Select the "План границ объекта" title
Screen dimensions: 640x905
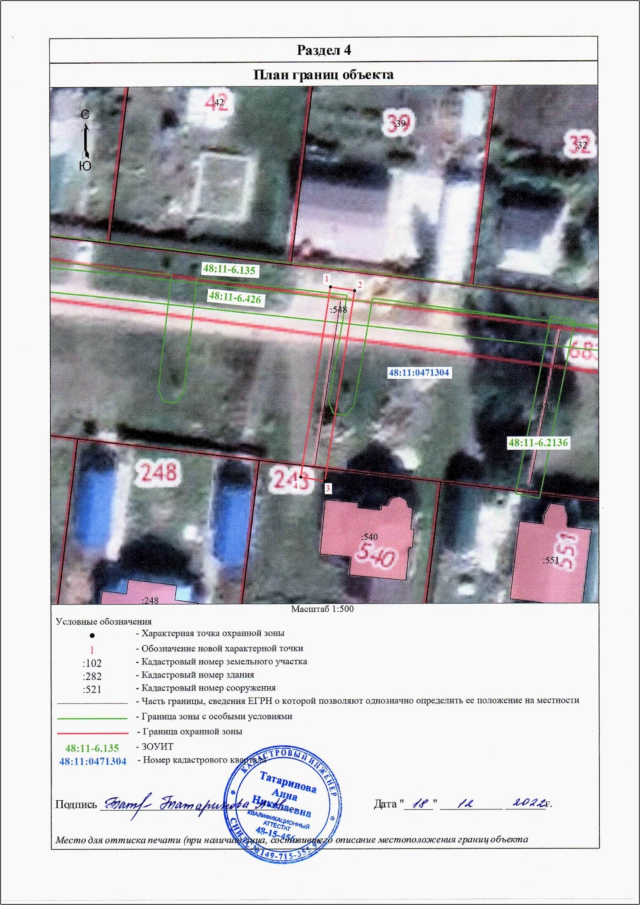pos(324,75)
